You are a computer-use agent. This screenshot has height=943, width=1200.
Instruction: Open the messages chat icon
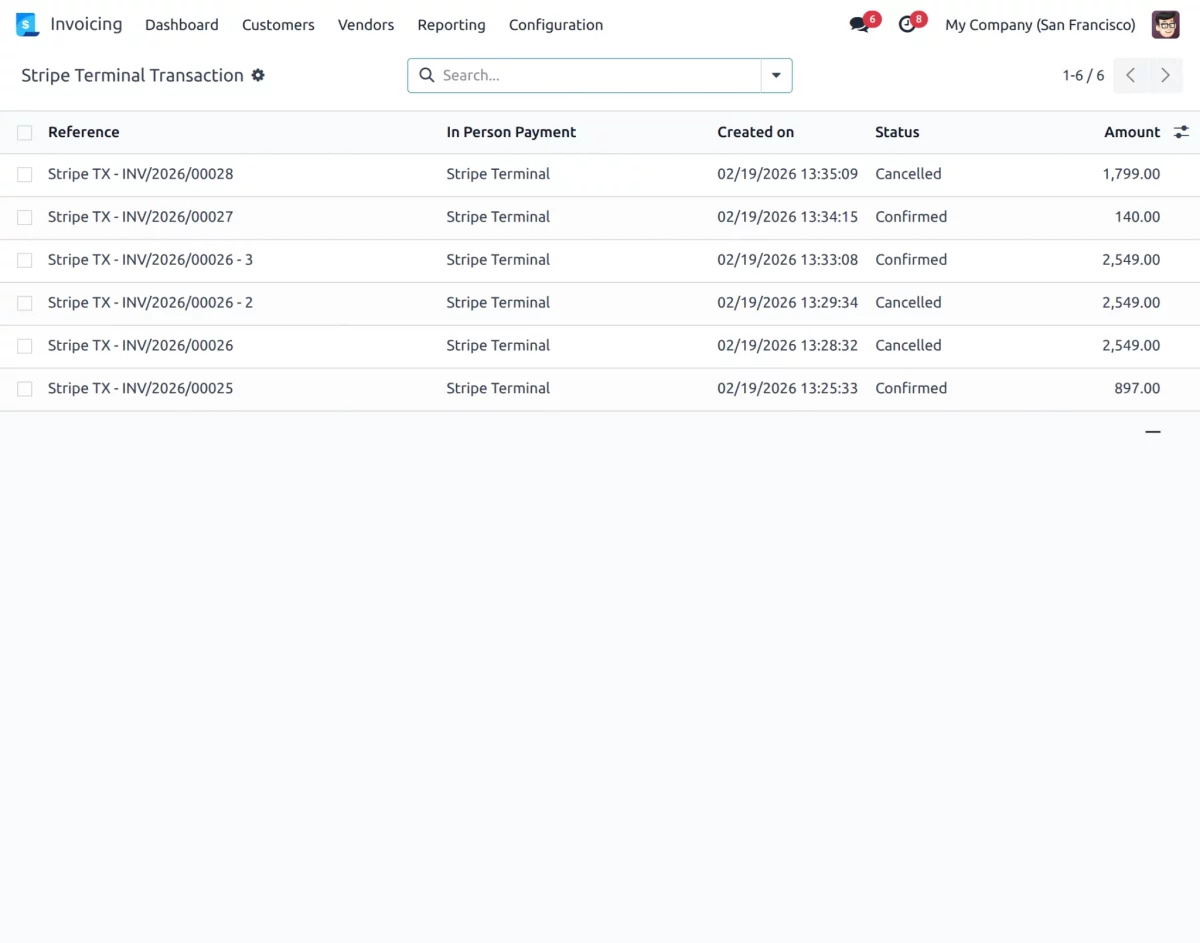coord(859,25)
